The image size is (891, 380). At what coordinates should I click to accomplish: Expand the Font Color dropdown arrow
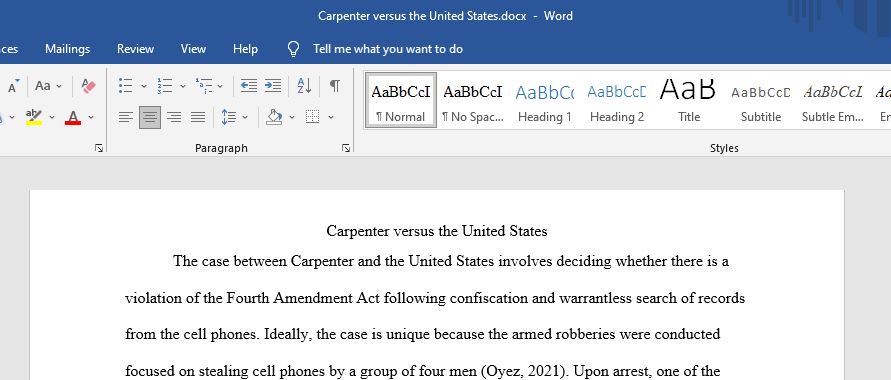[91, 118]
